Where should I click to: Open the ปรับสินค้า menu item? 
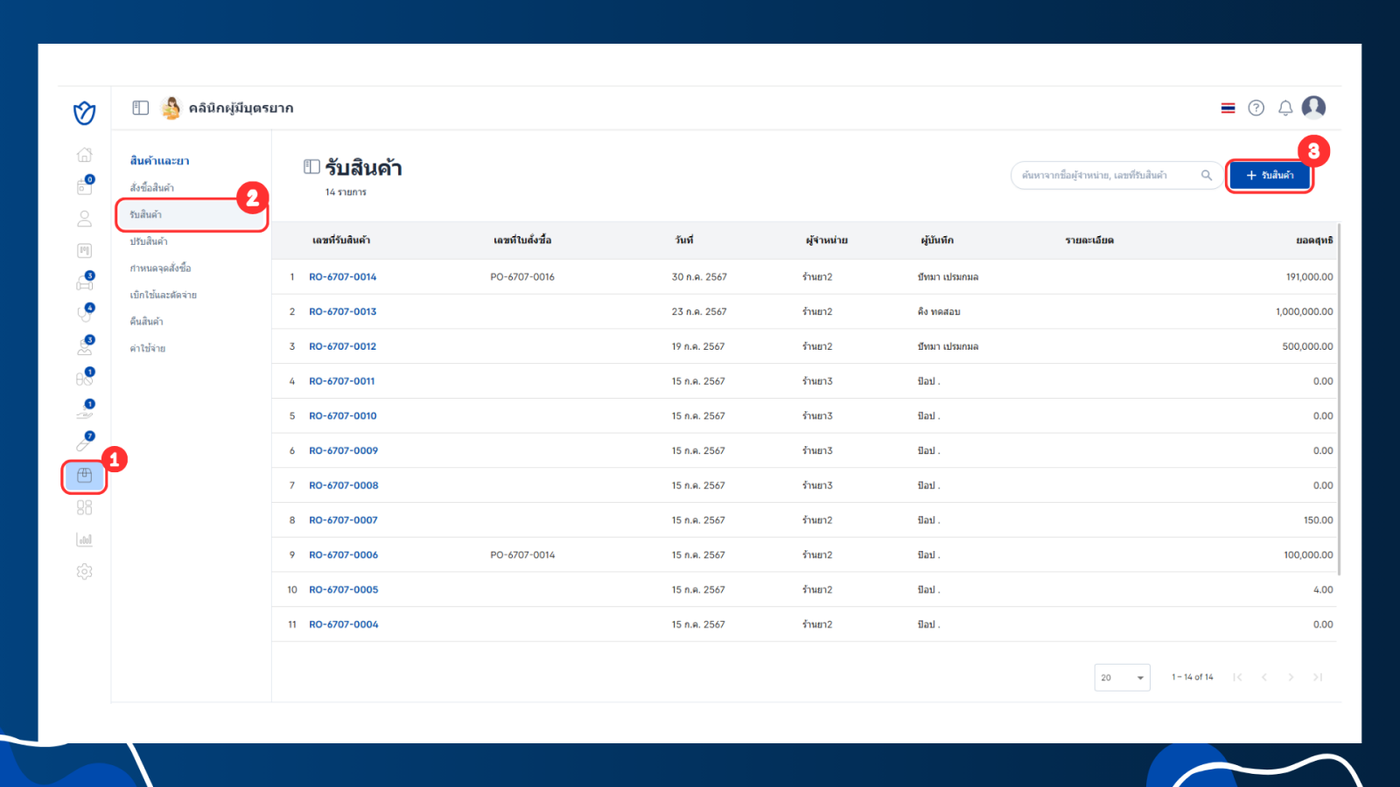(149, 242)
